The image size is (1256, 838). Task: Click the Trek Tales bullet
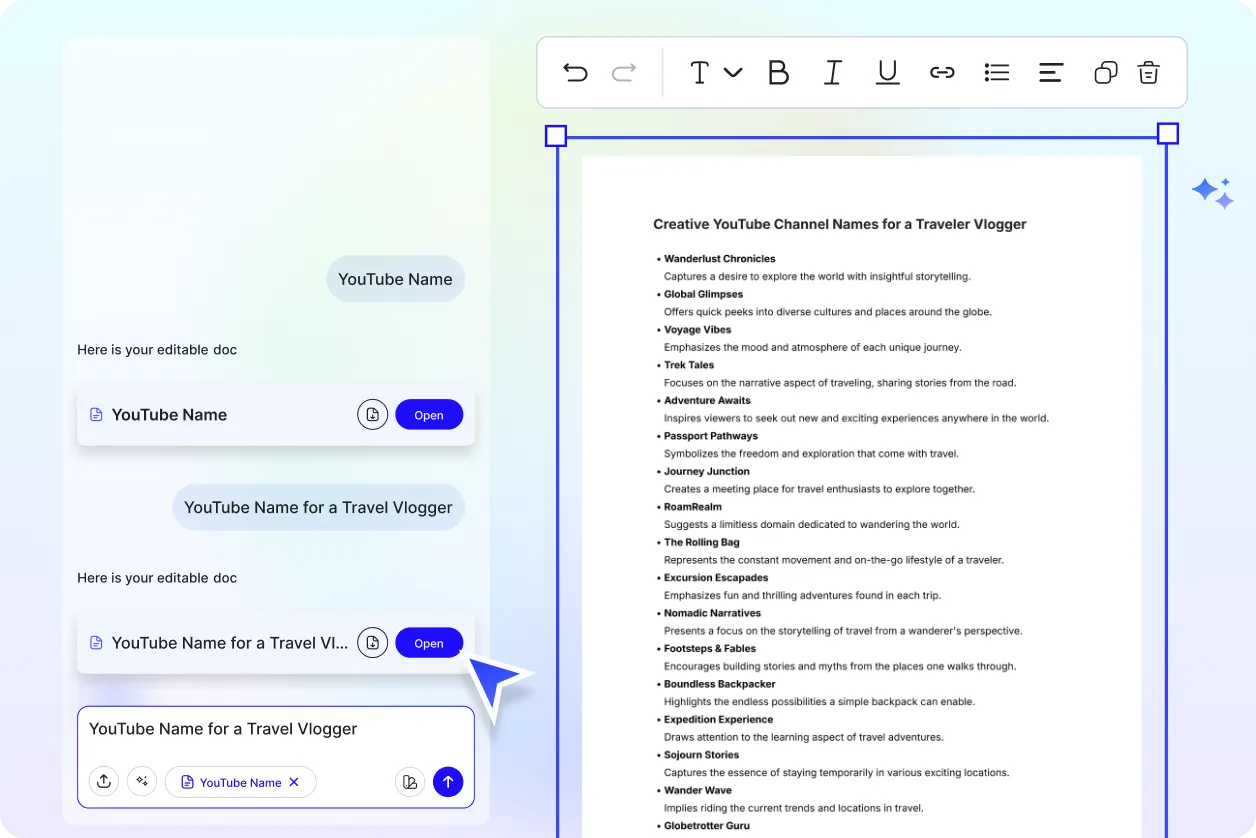pyautogui.click(x=690, y=365)
